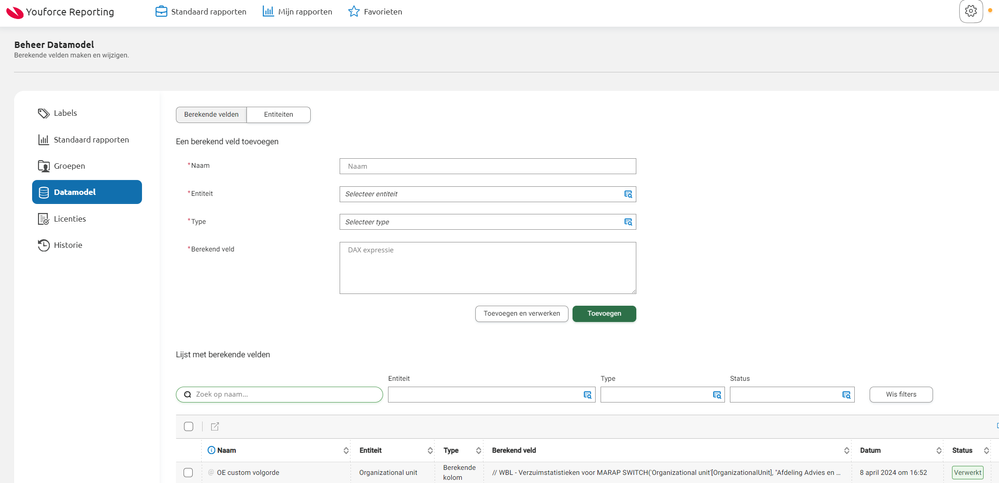Focus the DAX expressie text area
The width and height of the screenshot is (999, 483).
pos(488,268)
